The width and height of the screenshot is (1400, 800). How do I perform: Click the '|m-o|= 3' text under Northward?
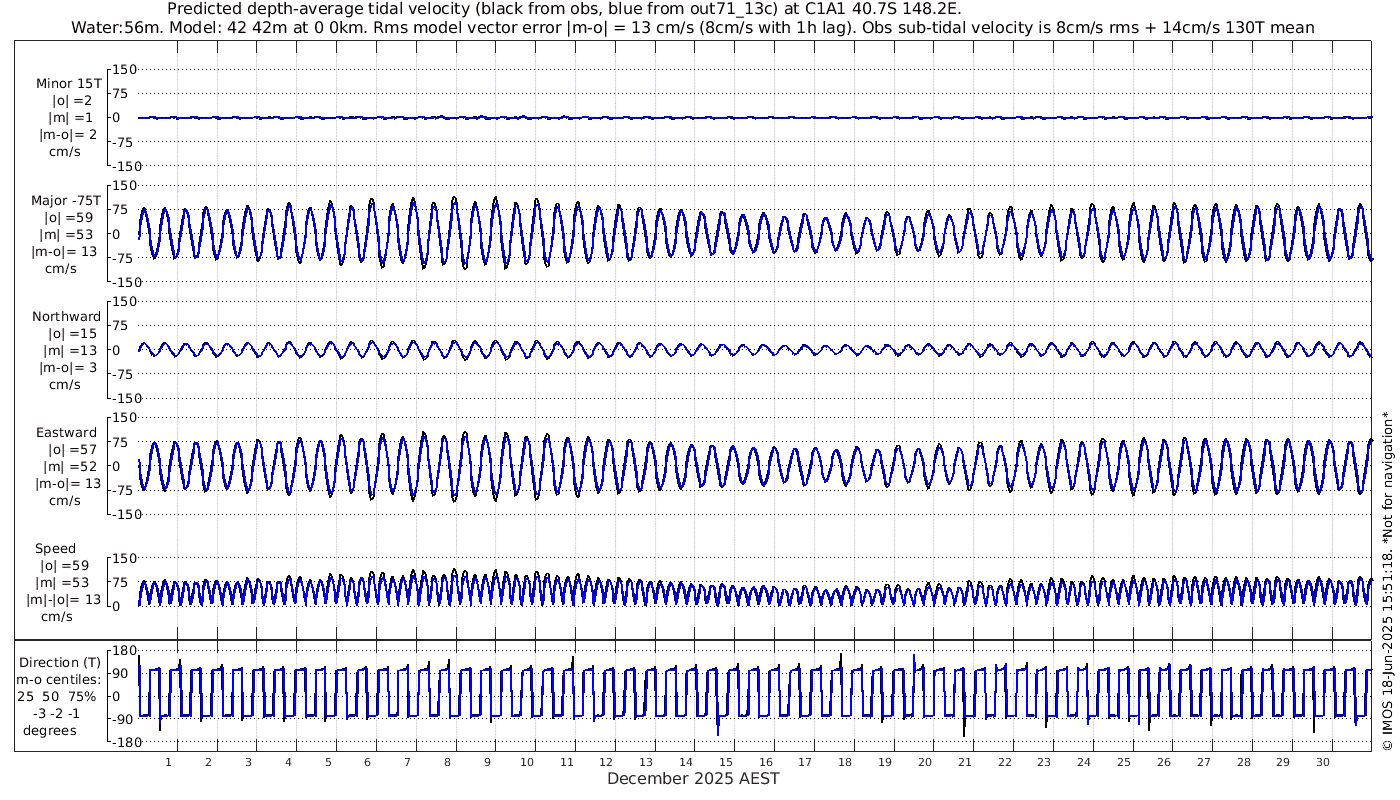(x=68, y=367)
